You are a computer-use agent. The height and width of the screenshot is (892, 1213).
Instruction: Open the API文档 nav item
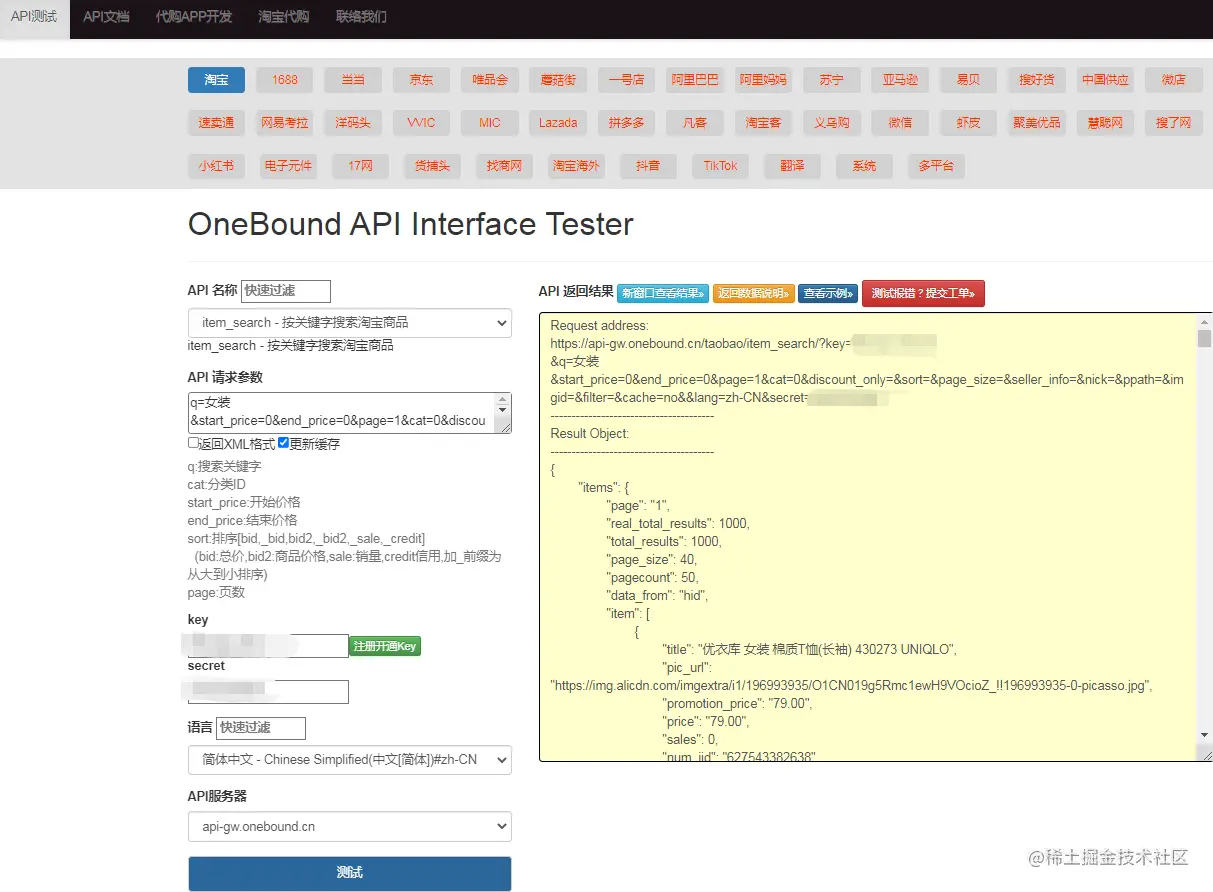point(106,18)
